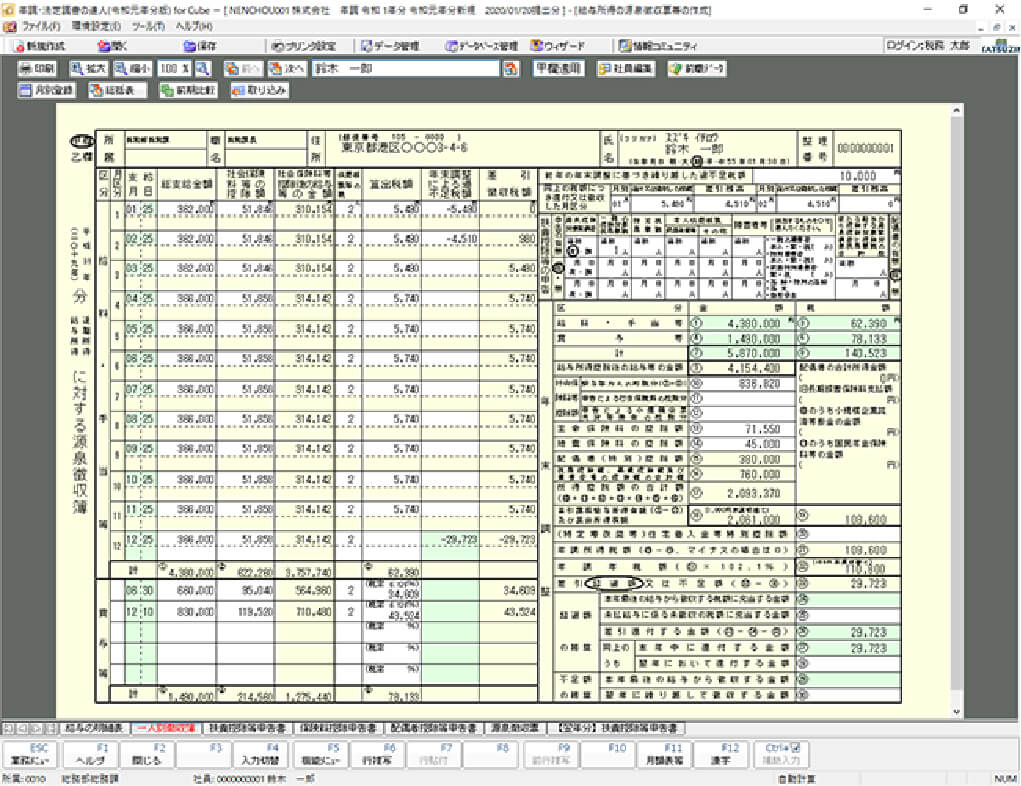Open the ファイル(F) menu
Viewport: 1021px width, 786px height.
pyautogui.click(x=41, y=27)
